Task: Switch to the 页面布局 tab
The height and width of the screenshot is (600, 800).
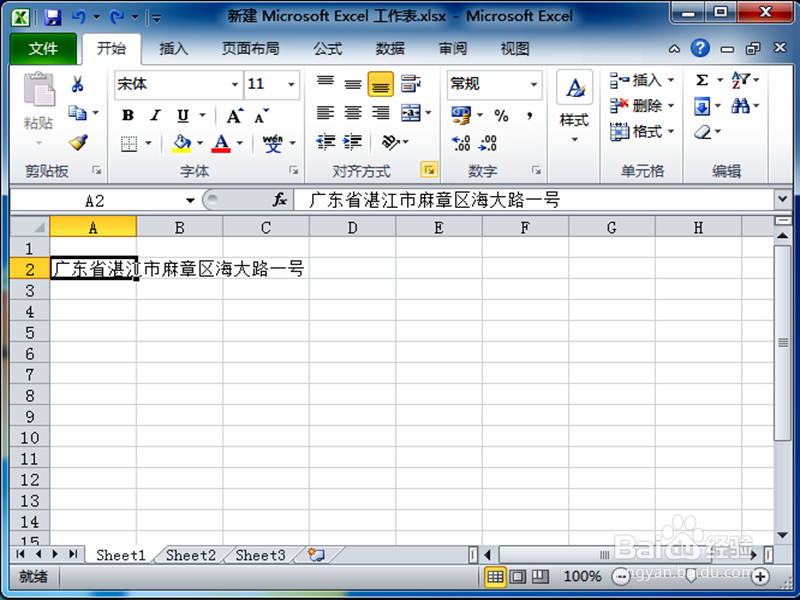Action: [x=251, y=48]
